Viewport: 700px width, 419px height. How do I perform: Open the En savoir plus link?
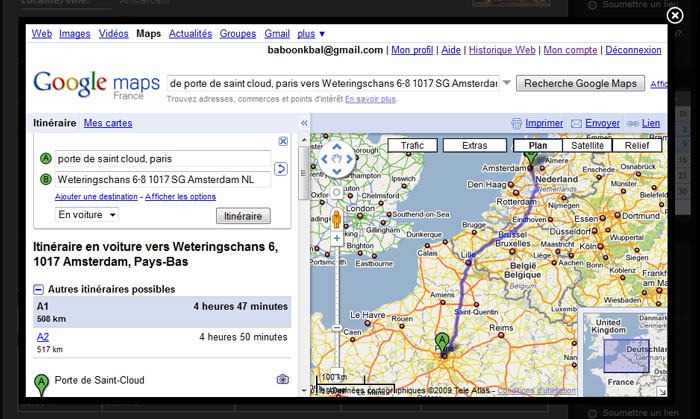point(370,99)
